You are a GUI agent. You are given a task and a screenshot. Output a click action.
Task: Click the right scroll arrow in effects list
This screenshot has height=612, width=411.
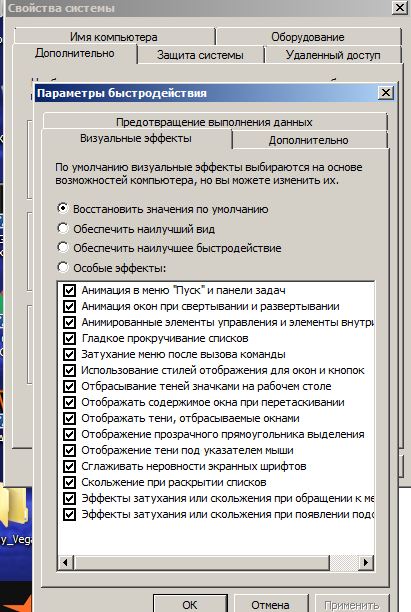(x=365, y=562)
